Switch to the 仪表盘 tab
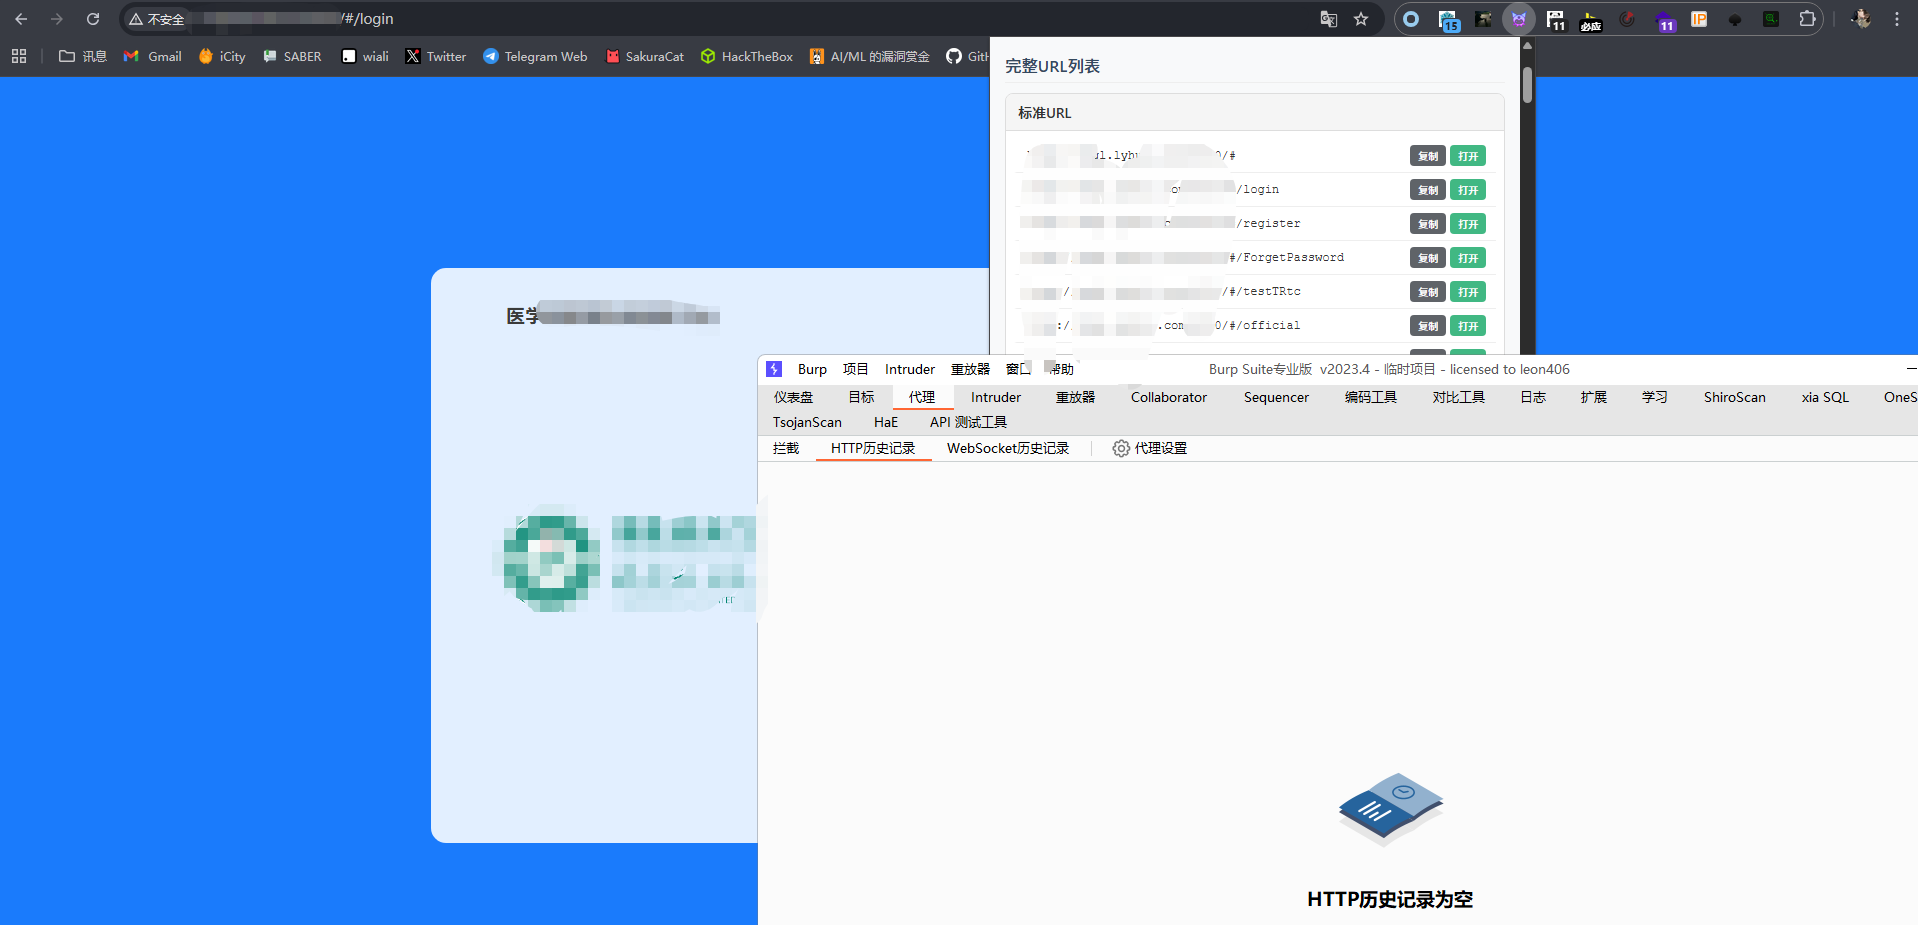1918x925 pixels. pyautogui.click(x=793, y=397)
